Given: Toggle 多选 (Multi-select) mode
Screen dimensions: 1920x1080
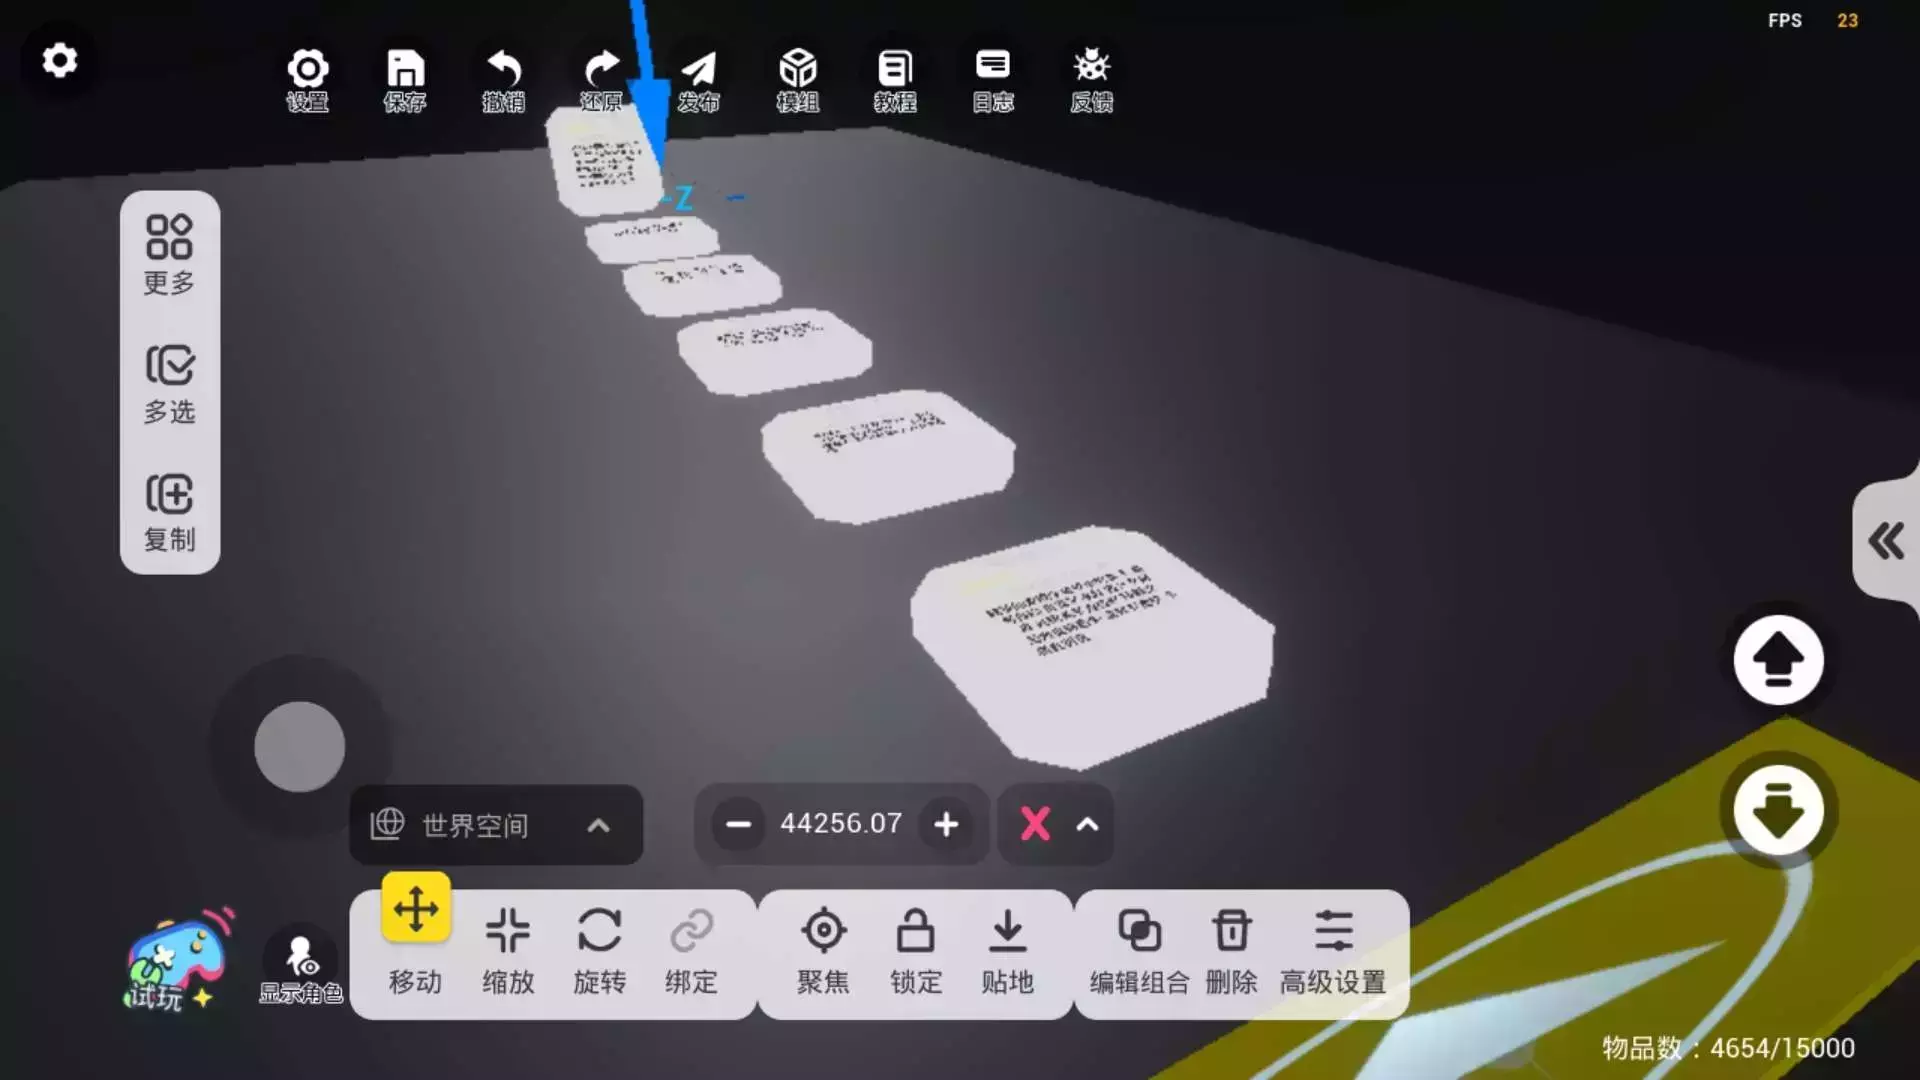Looking at the screenshot, I should tap(169, 384).
